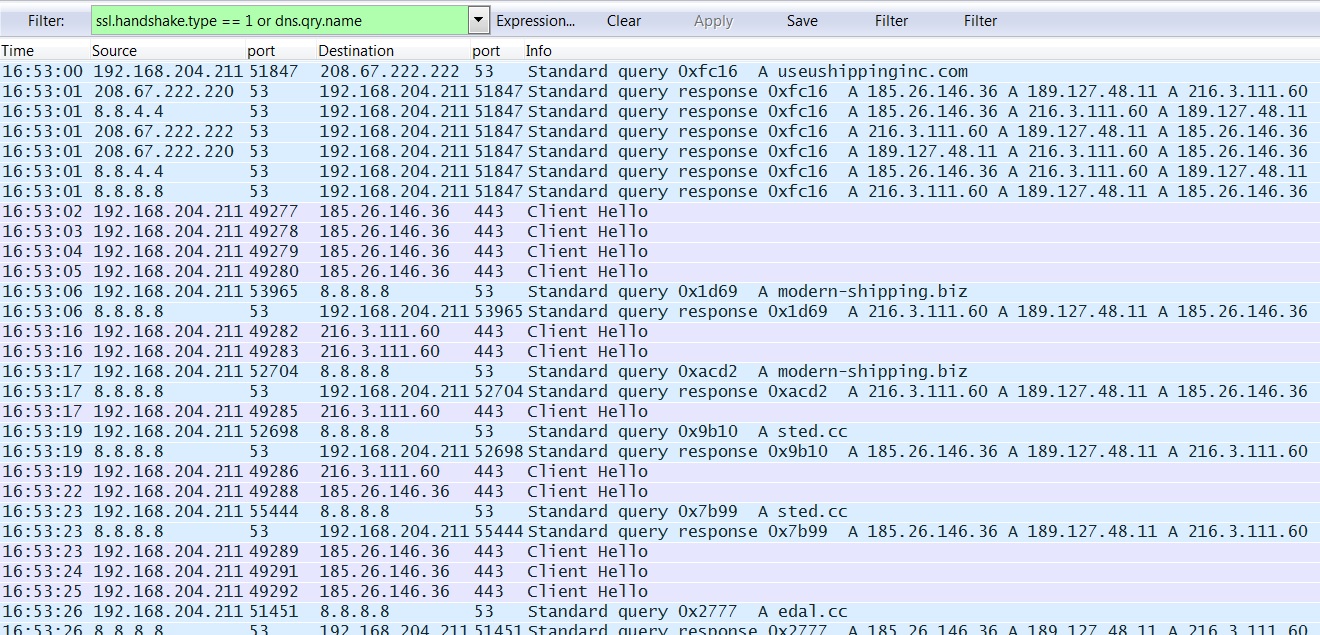Image resolution: width=1320 pixels, height=635 pixels.
Task: Click the Source column header
Action: tap(114, 51)
